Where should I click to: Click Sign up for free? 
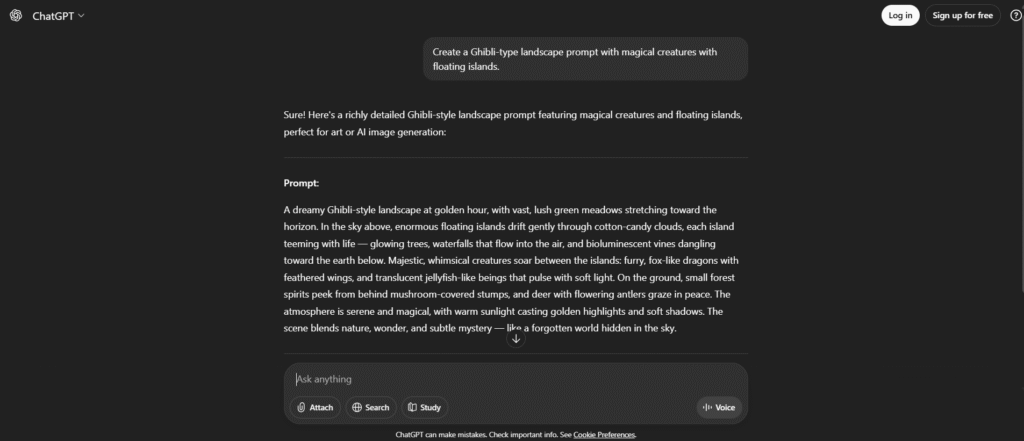pyautogui.click(x=964, y=15)
